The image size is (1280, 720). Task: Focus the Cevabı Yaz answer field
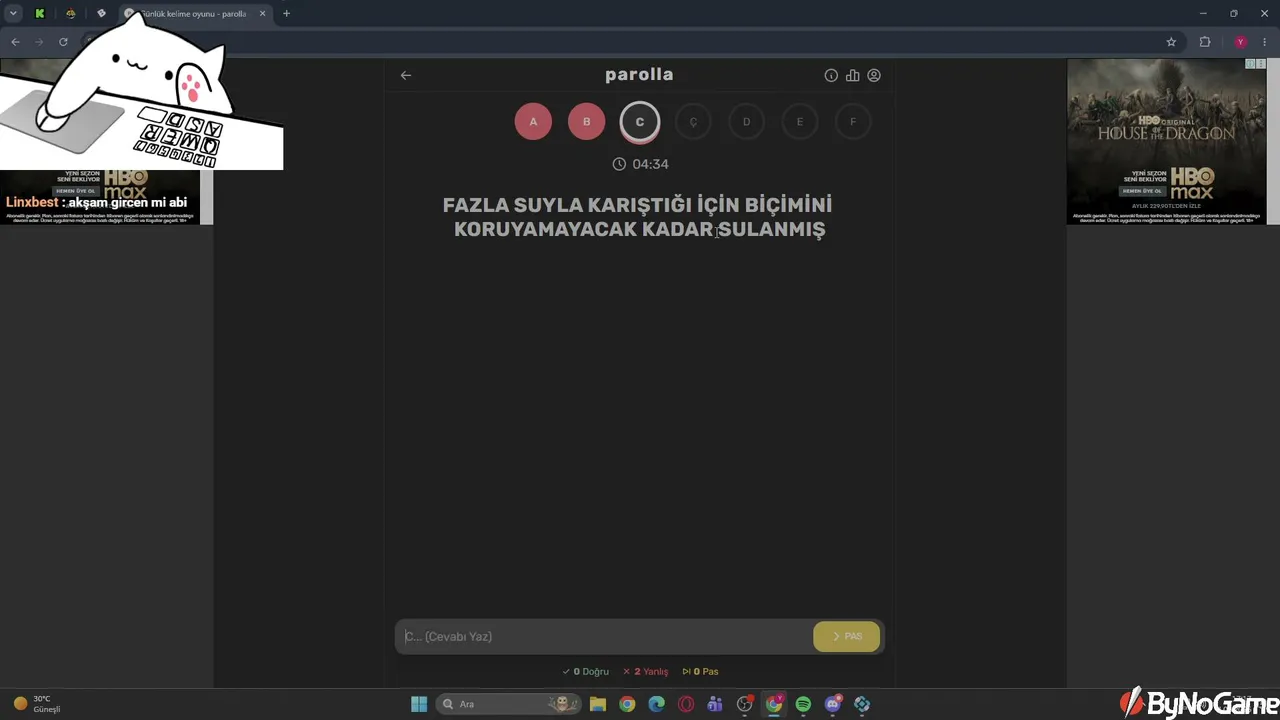[604, 636]
